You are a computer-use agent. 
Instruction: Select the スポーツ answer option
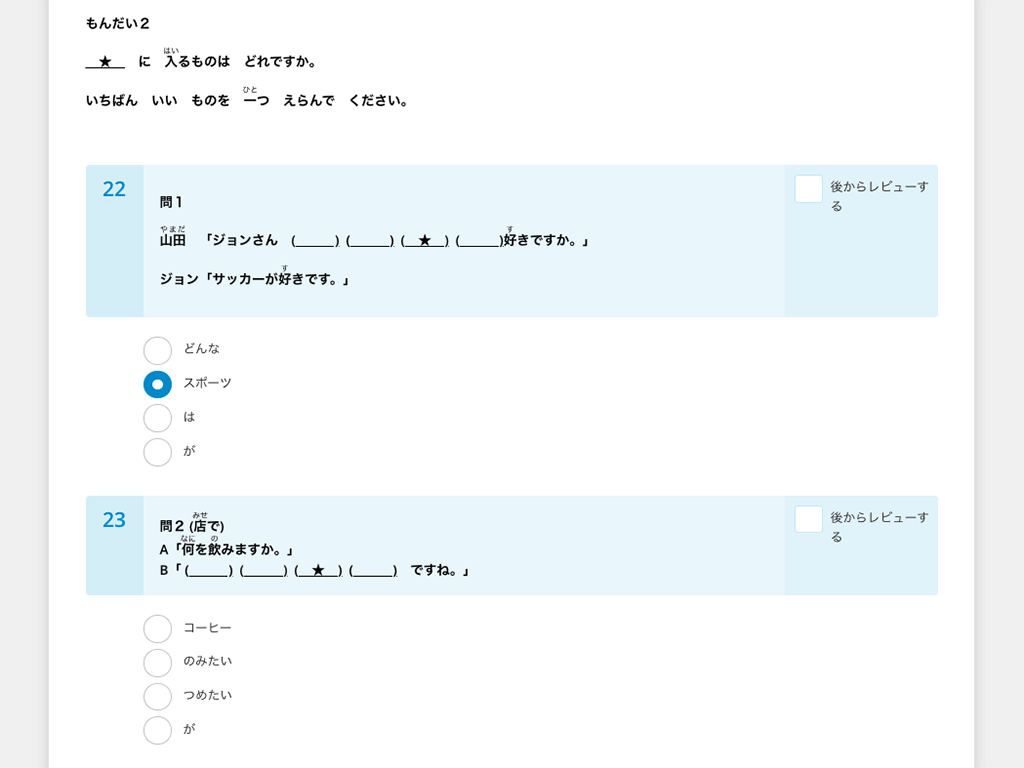pyautogui.click(x=157, y=384)
